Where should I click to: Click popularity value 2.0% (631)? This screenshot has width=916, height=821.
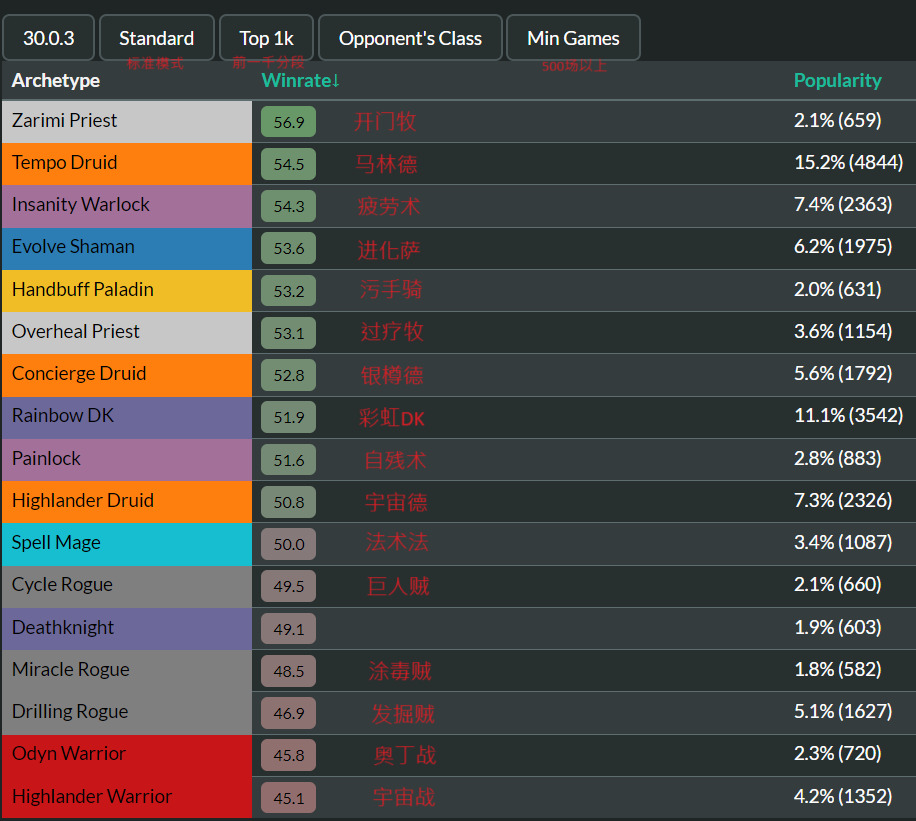pos(837,289)
